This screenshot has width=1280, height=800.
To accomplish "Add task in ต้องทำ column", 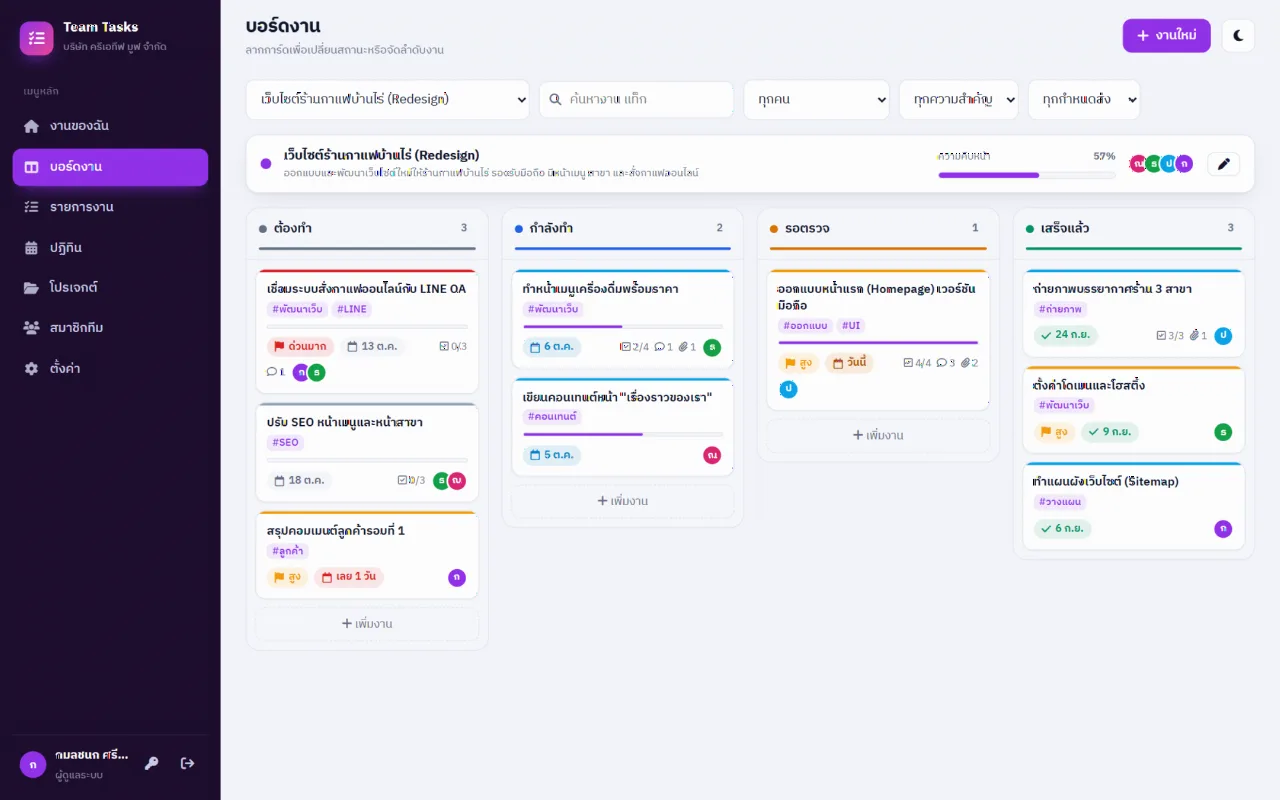I will tap(367, 624).
